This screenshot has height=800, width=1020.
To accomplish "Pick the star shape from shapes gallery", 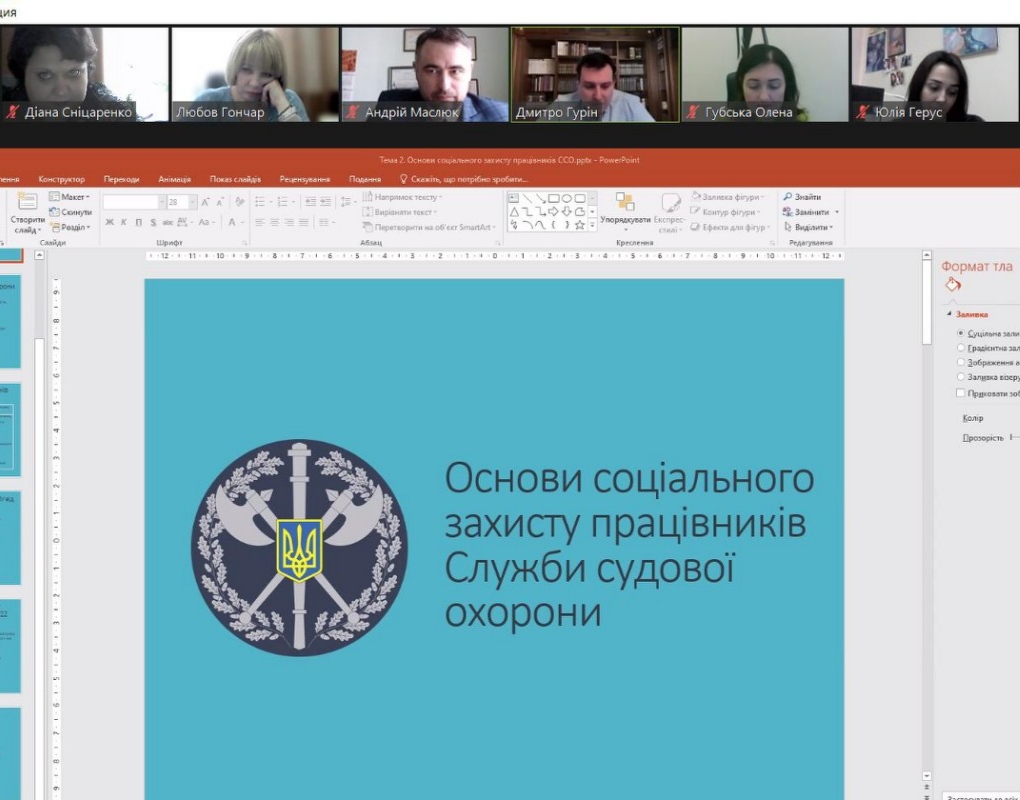I will [x=580, y=225].
